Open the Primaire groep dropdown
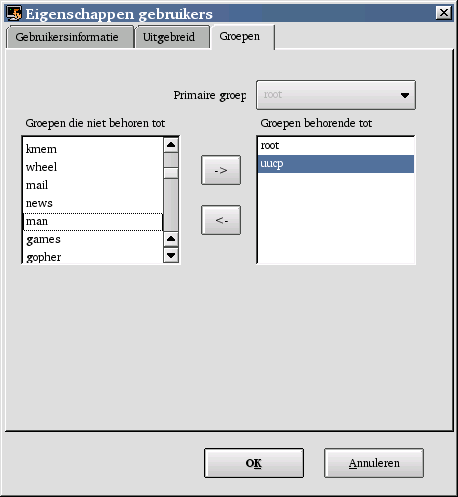Viewport: 458px width, 497px height. click(336, 95)
